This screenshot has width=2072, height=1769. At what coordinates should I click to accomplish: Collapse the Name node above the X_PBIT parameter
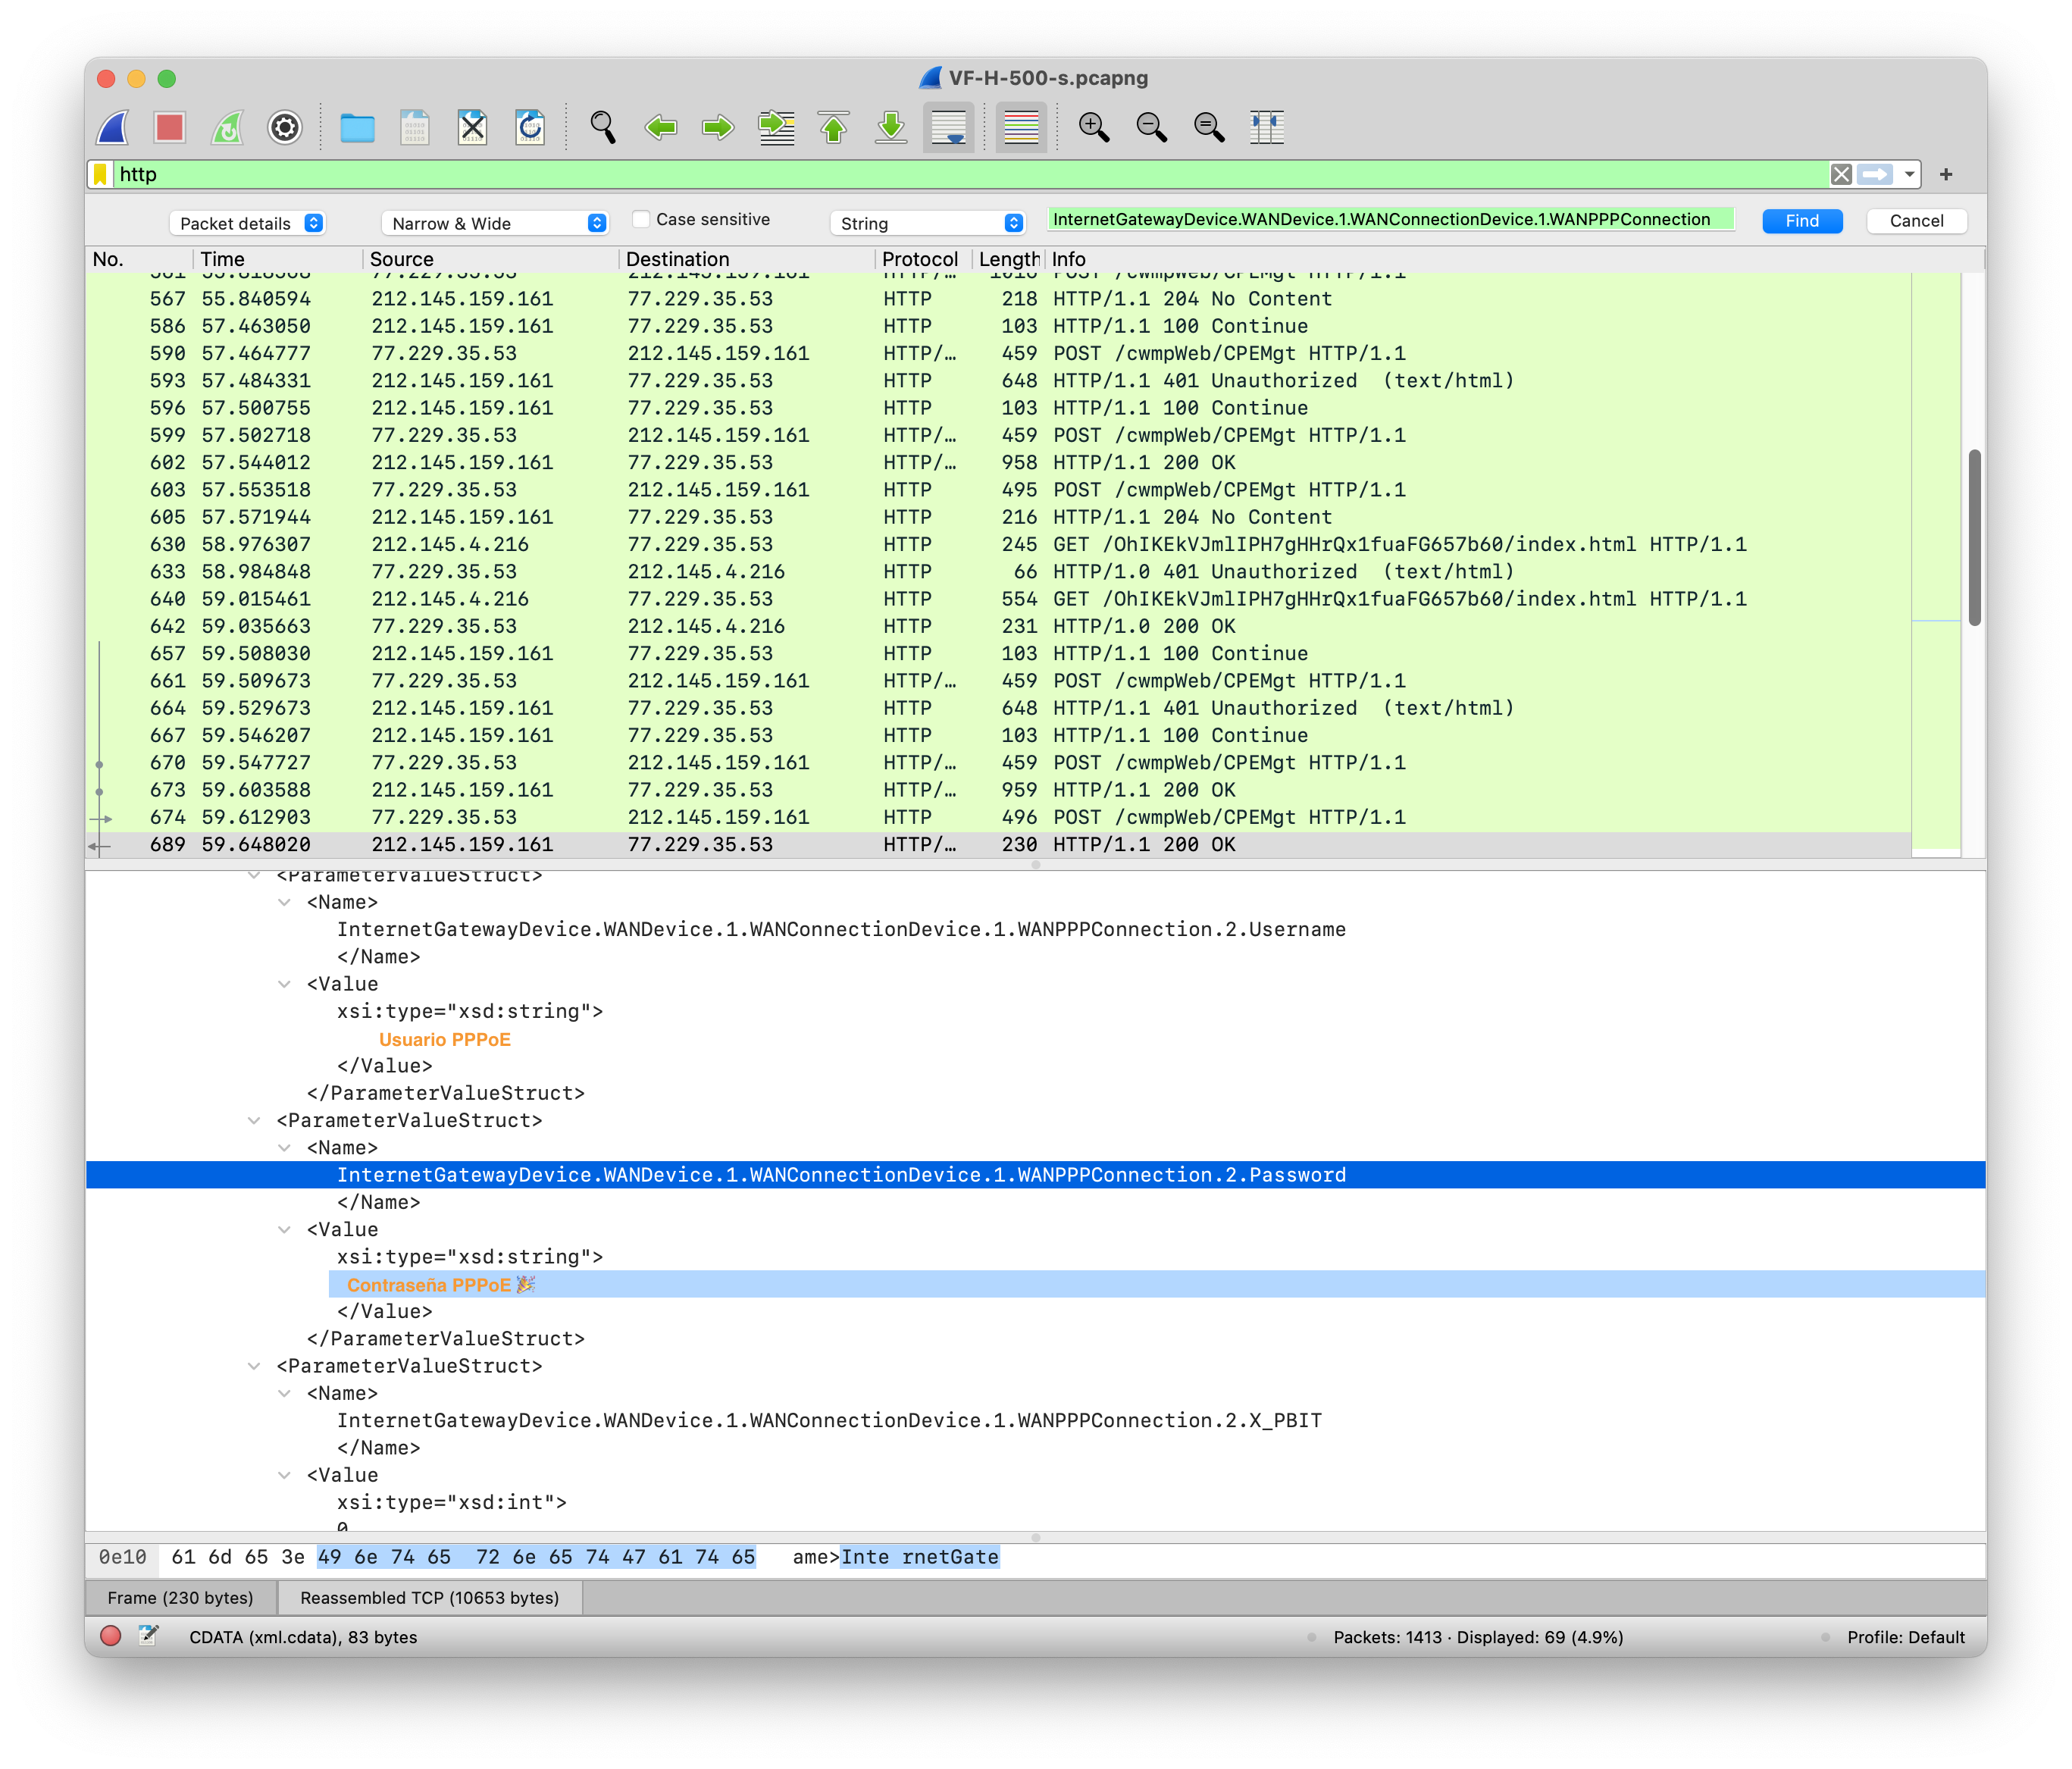[x=285, y=1393]
